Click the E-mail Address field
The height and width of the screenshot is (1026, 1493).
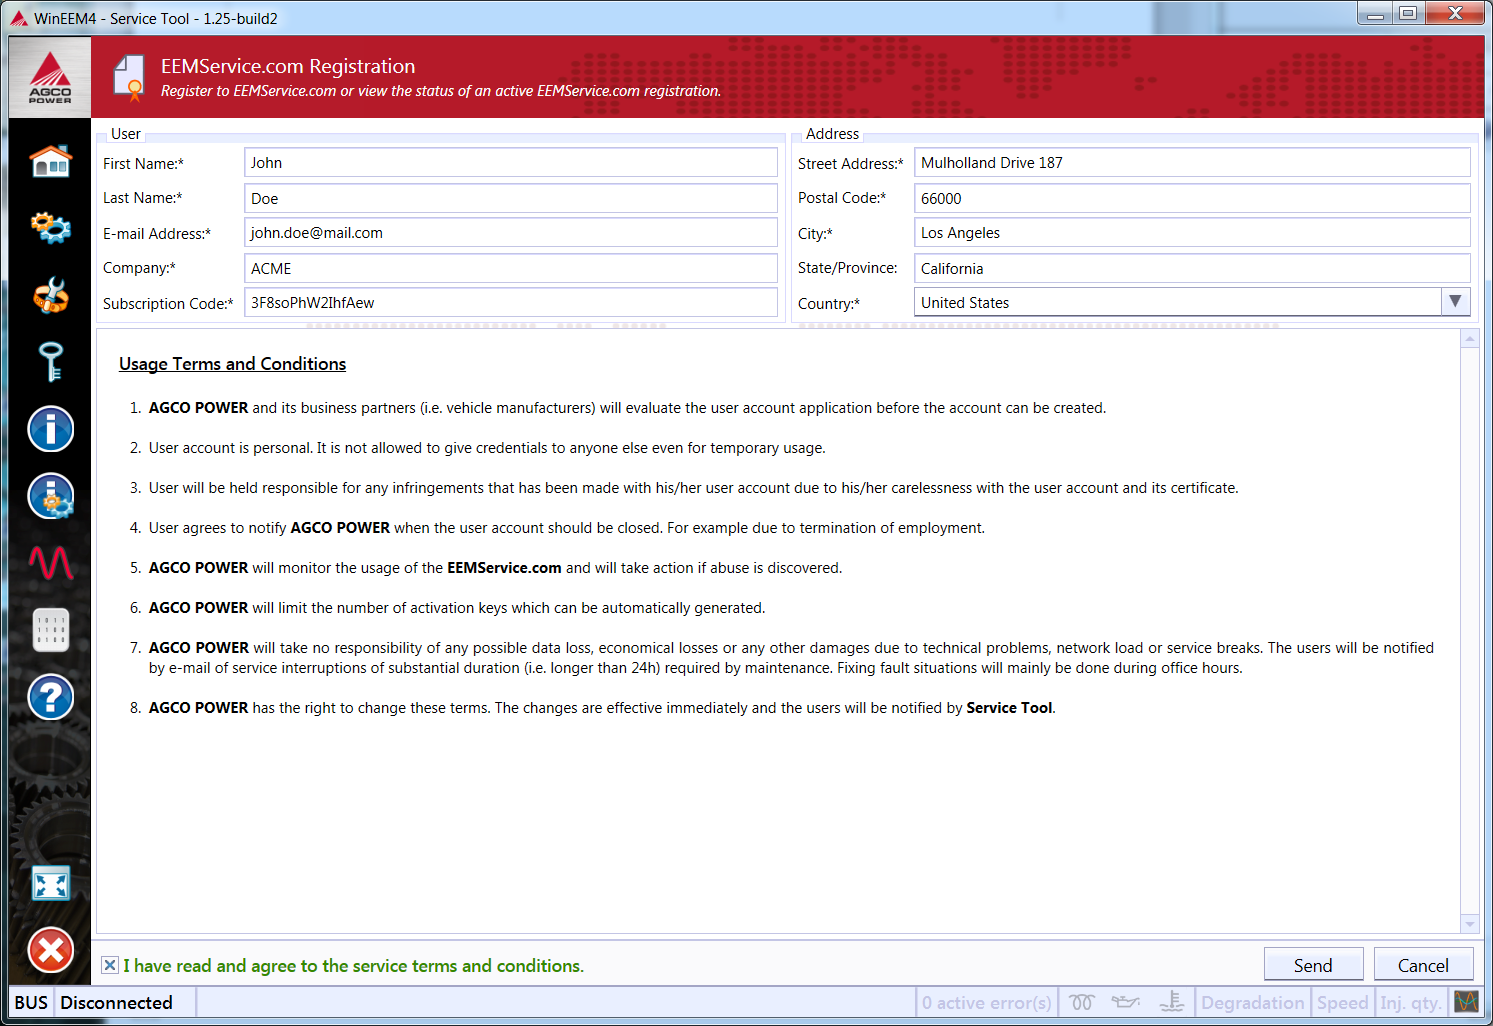(x=510, y=233)
